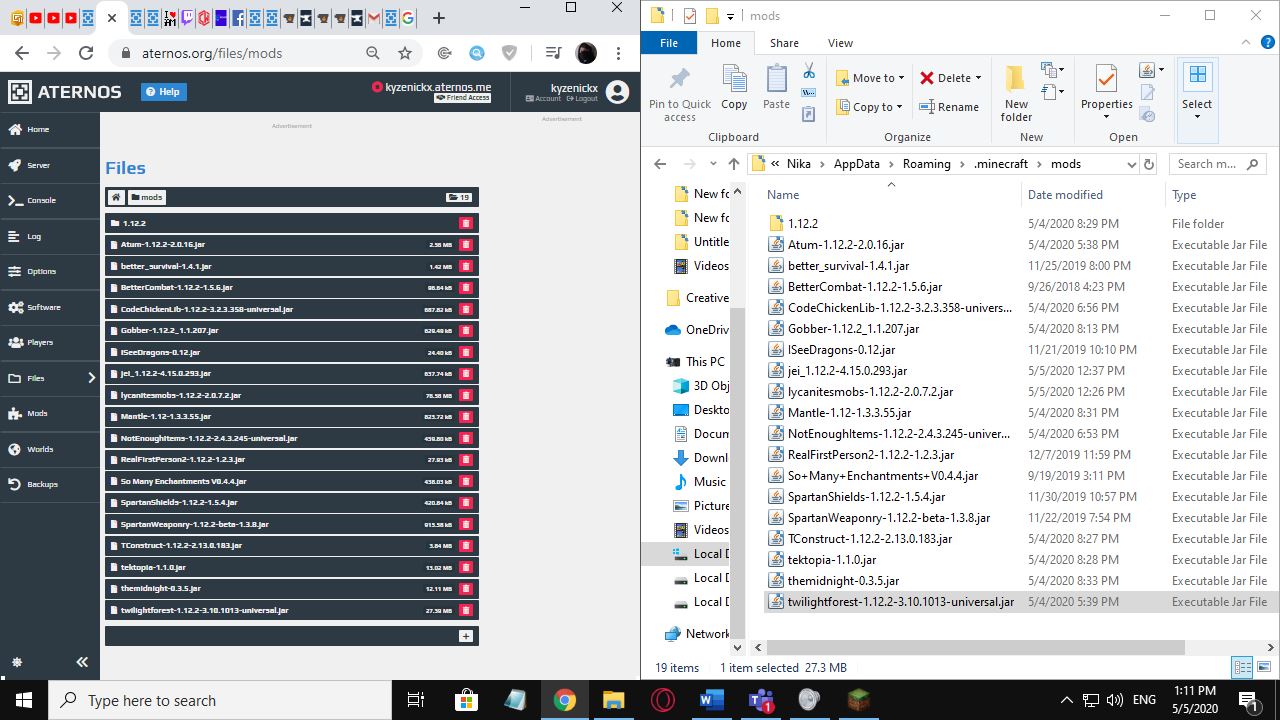Click the Windows taskbar search box
Viewport: 1280px width, 720px height.
coord(220,700)
